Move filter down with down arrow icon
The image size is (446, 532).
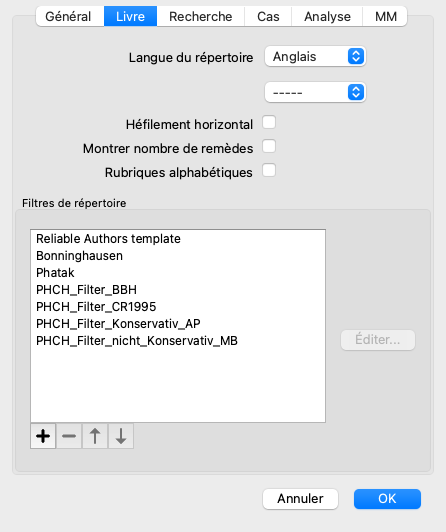[121, 436]
